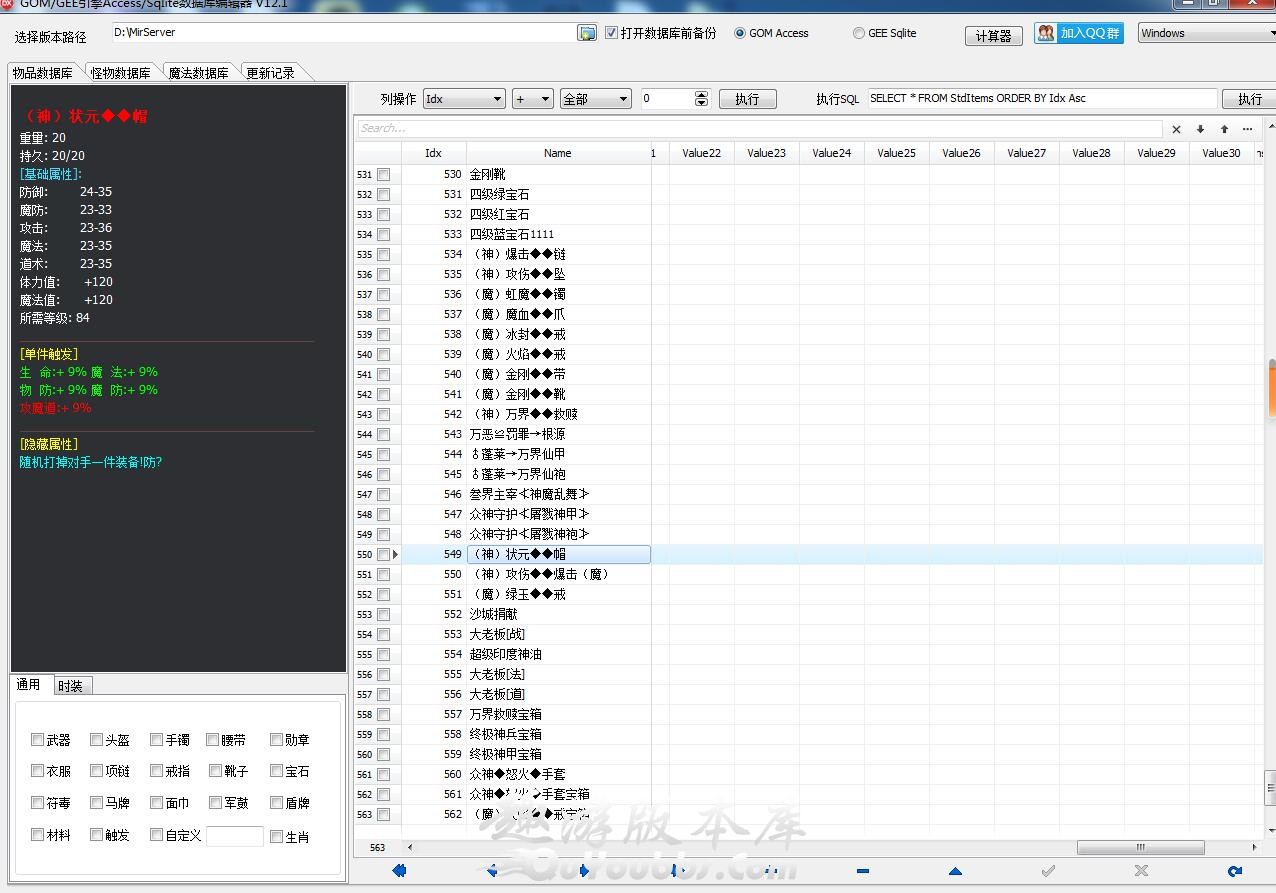The height and width of the screenshot is (893, 1276).
Task: Click the 自定义 text input box
Action: coord(235,836)
